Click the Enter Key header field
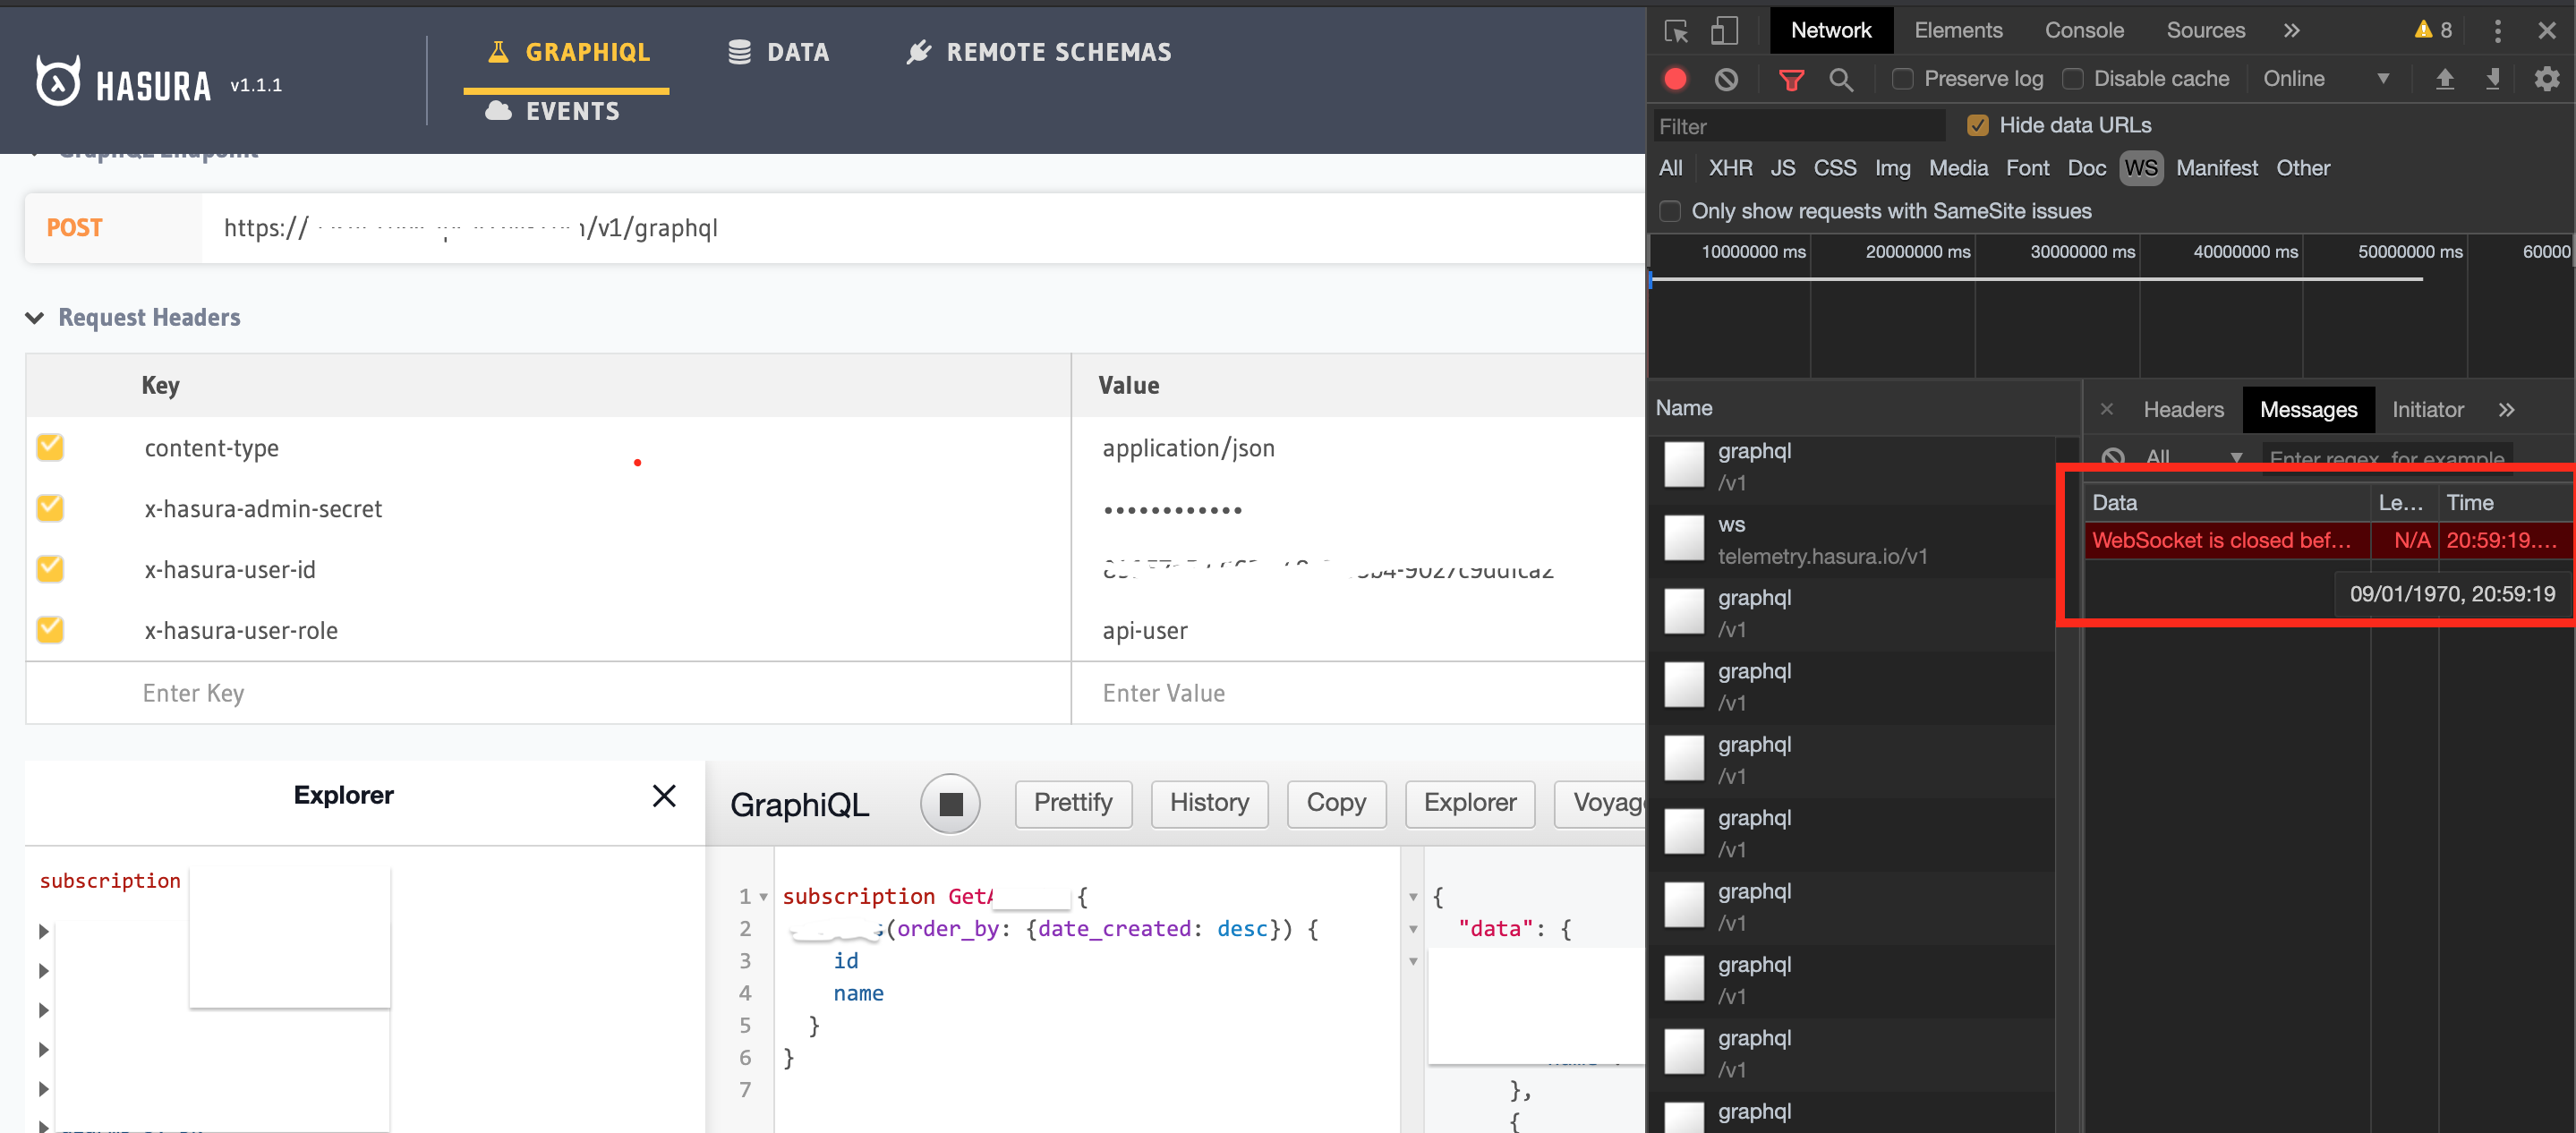This screenshot has width=2576, height=1133. [548, 693]
